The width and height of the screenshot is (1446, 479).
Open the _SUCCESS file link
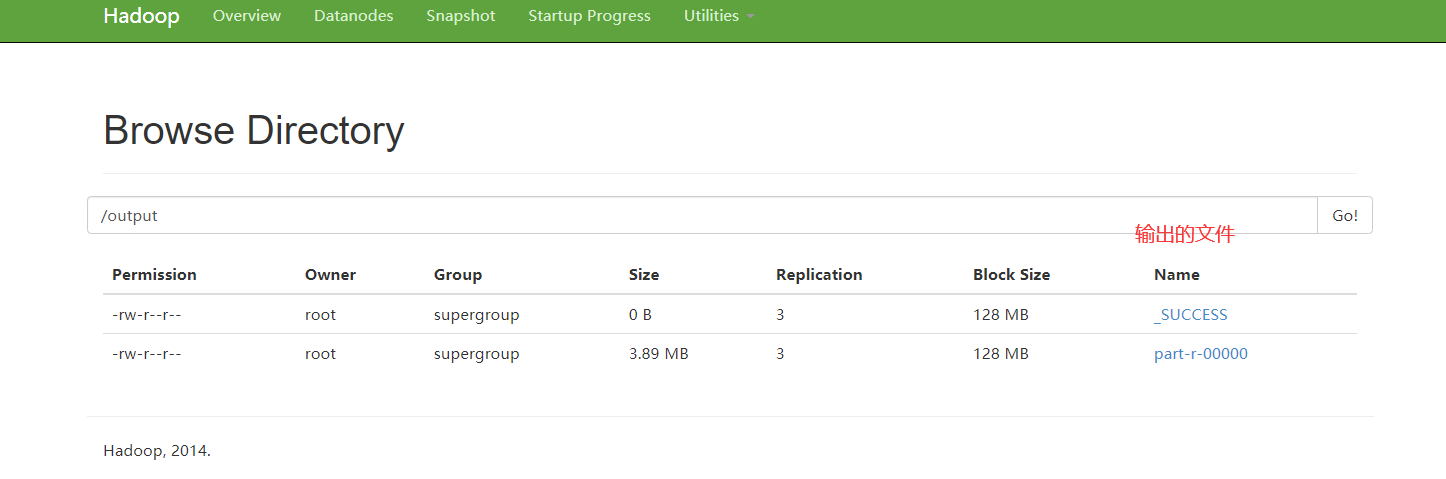pos(1190,314)
